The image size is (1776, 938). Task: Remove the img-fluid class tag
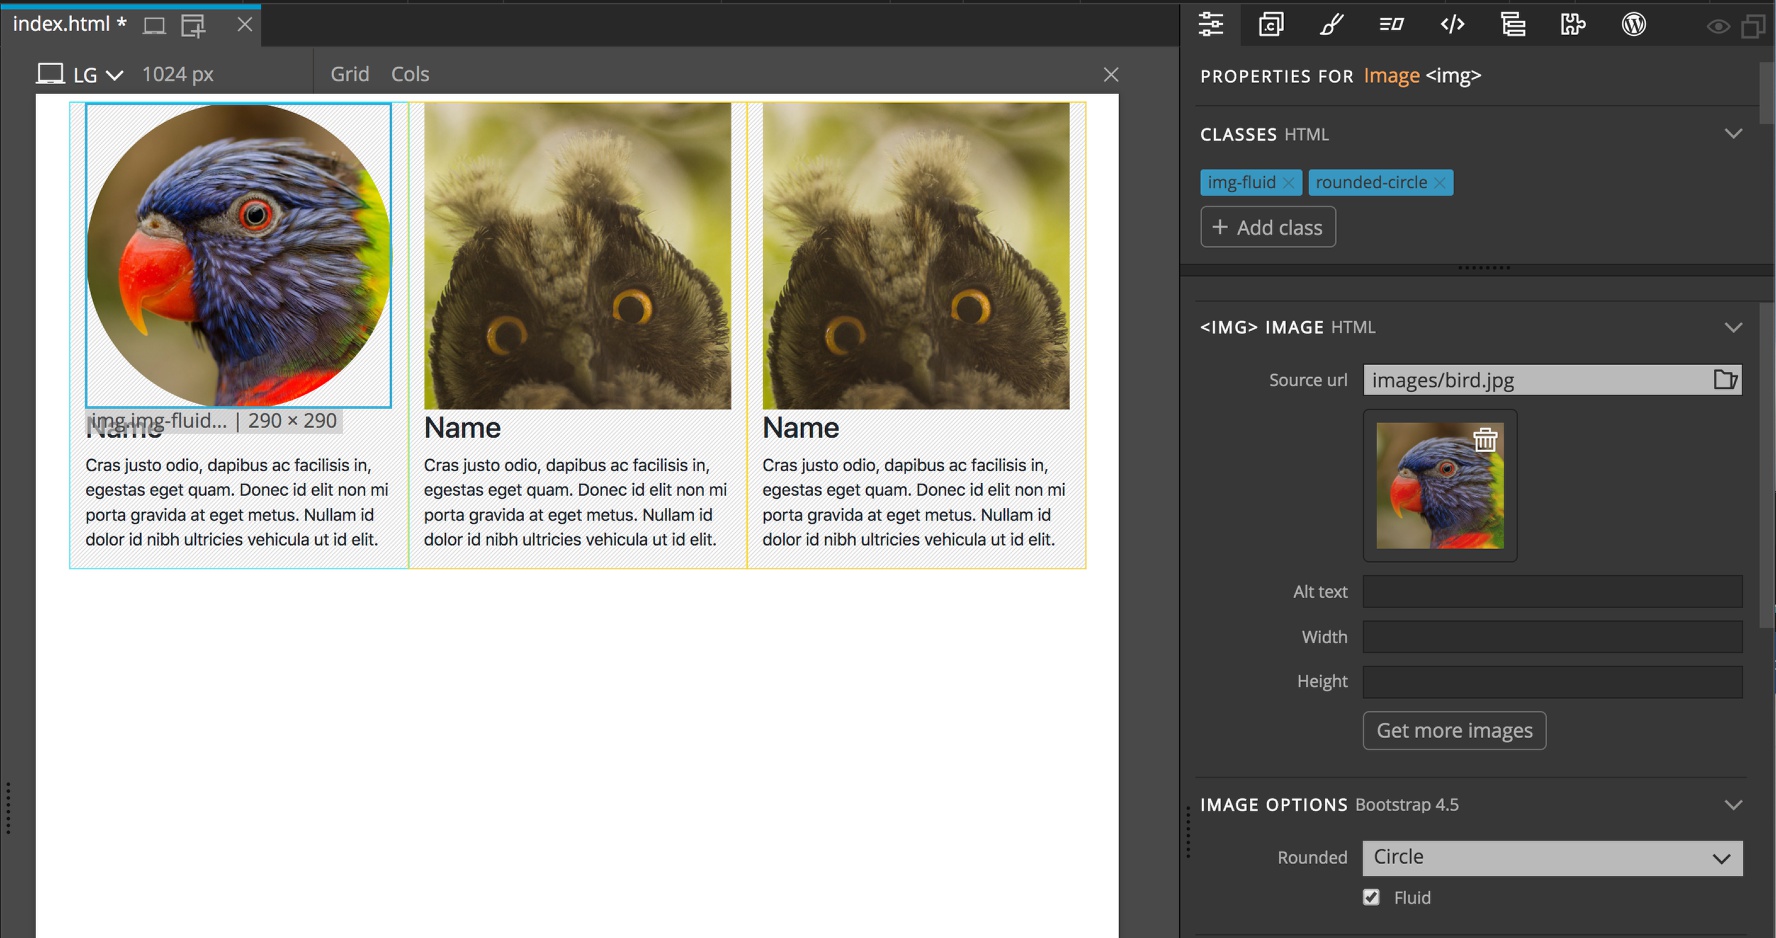[1289, 183]
